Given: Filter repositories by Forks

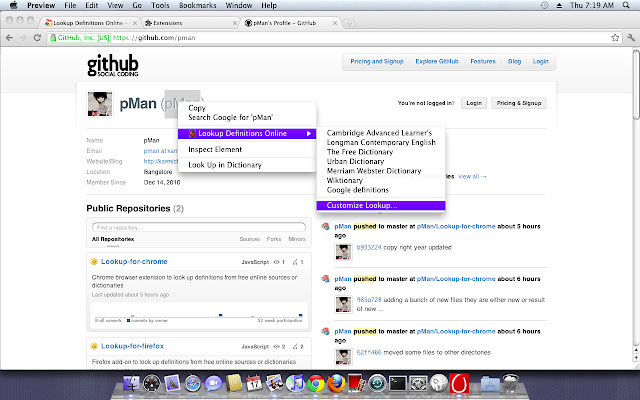Looking at the screenshot, I should click(x=274, y=239).
